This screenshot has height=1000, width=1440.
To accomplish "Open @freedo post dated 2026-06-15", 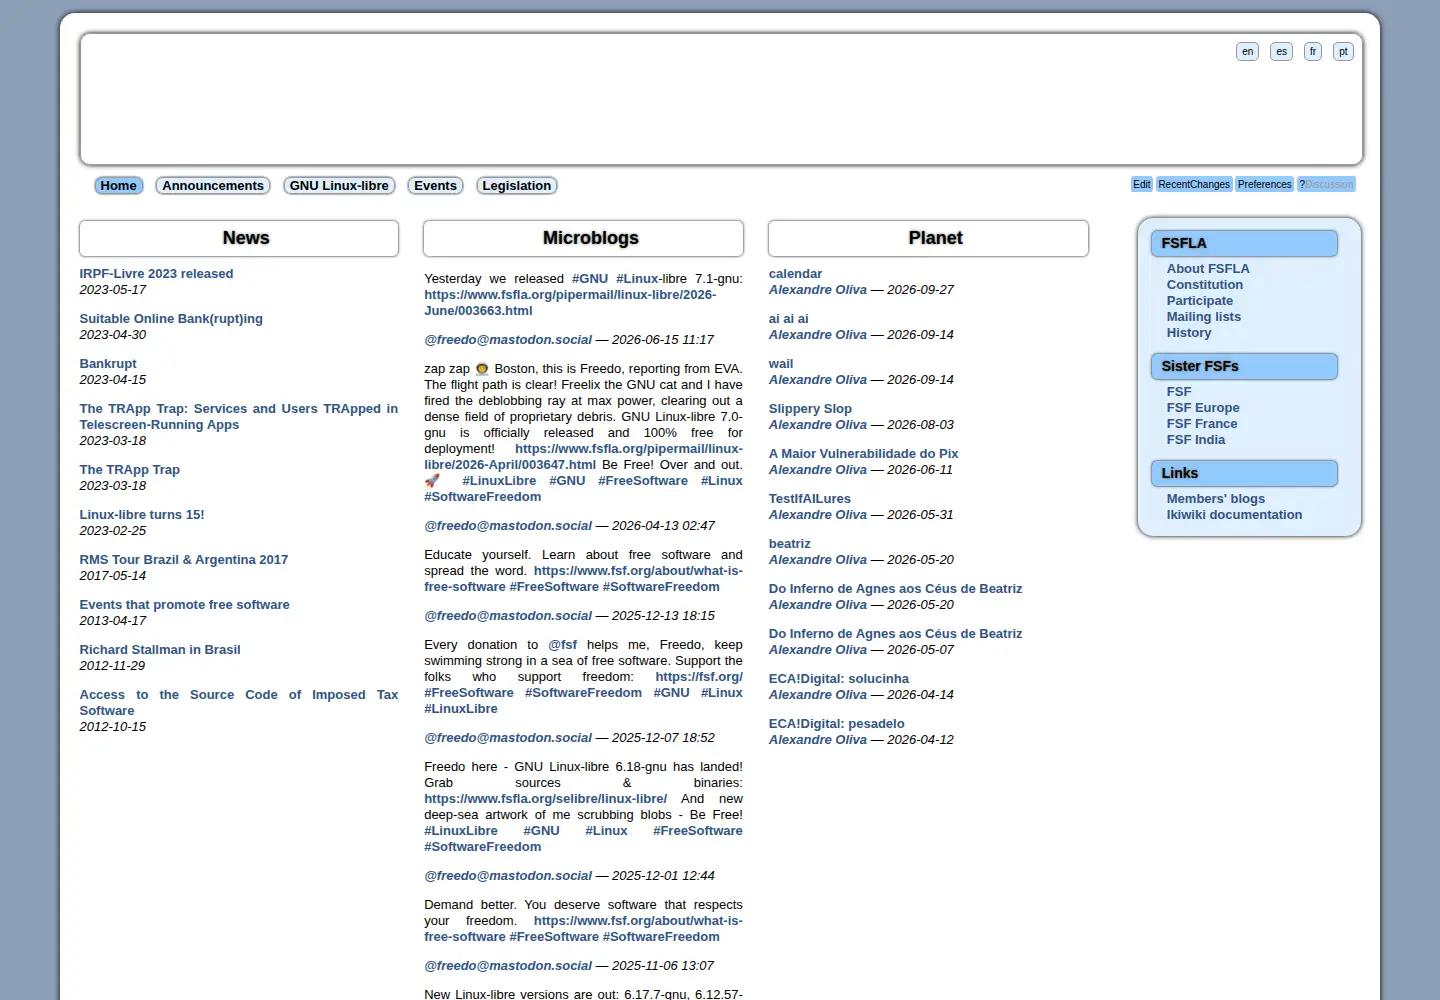I will (508, 339).
